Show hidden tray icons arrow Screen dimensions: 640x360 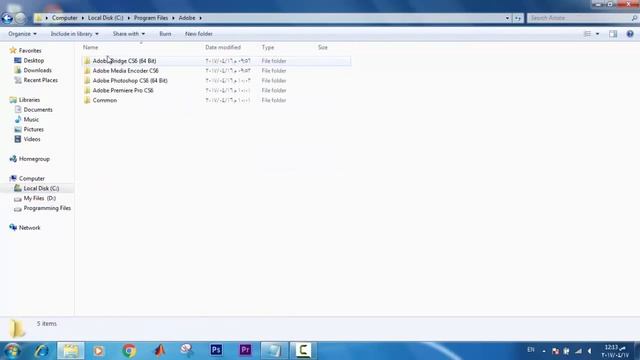pos(544,351)
